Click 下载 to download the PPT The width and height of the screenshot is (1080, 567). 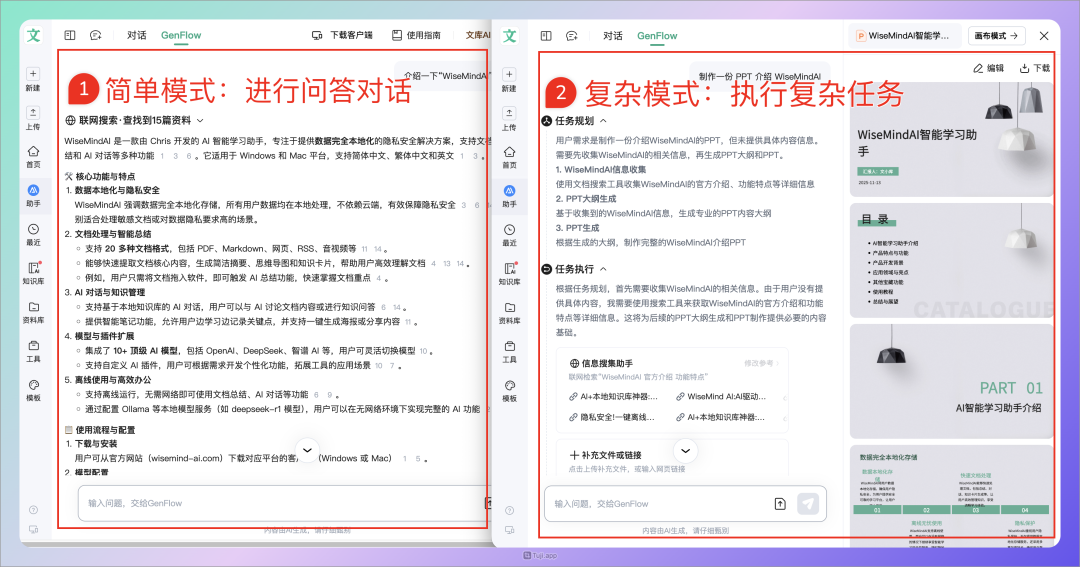click(1035, 68)
